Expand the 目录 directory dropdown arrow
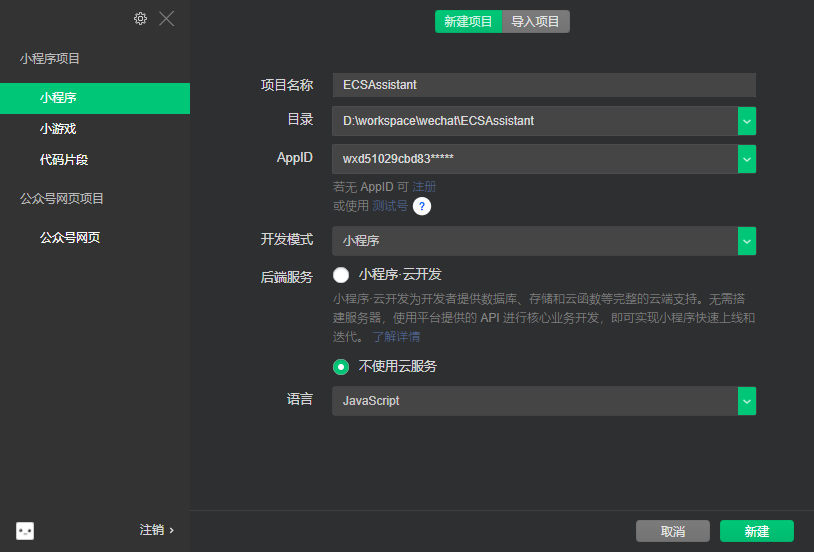 747,121
